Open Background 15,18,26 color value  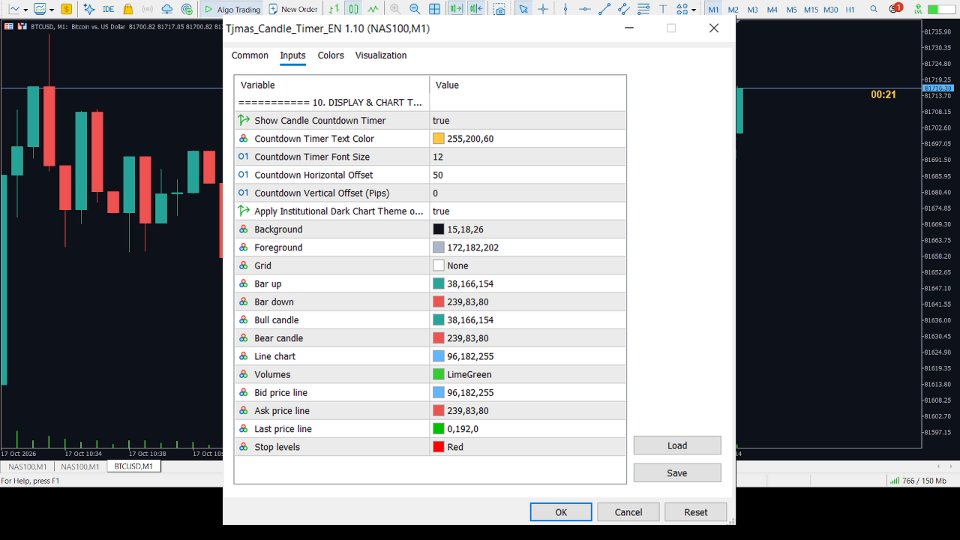pos(528,230)
